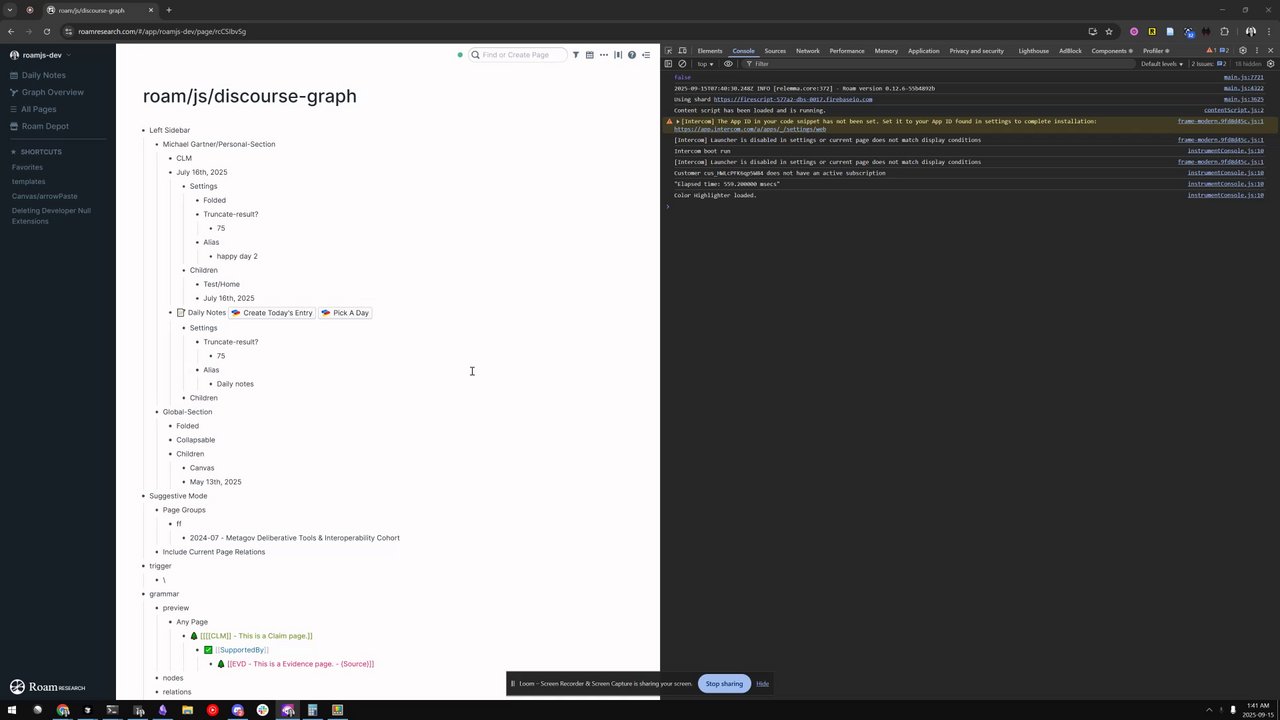This screenshot has width=1280, height=720.
Task: Toggle the console sidebar icon
Action: (669, 64)
